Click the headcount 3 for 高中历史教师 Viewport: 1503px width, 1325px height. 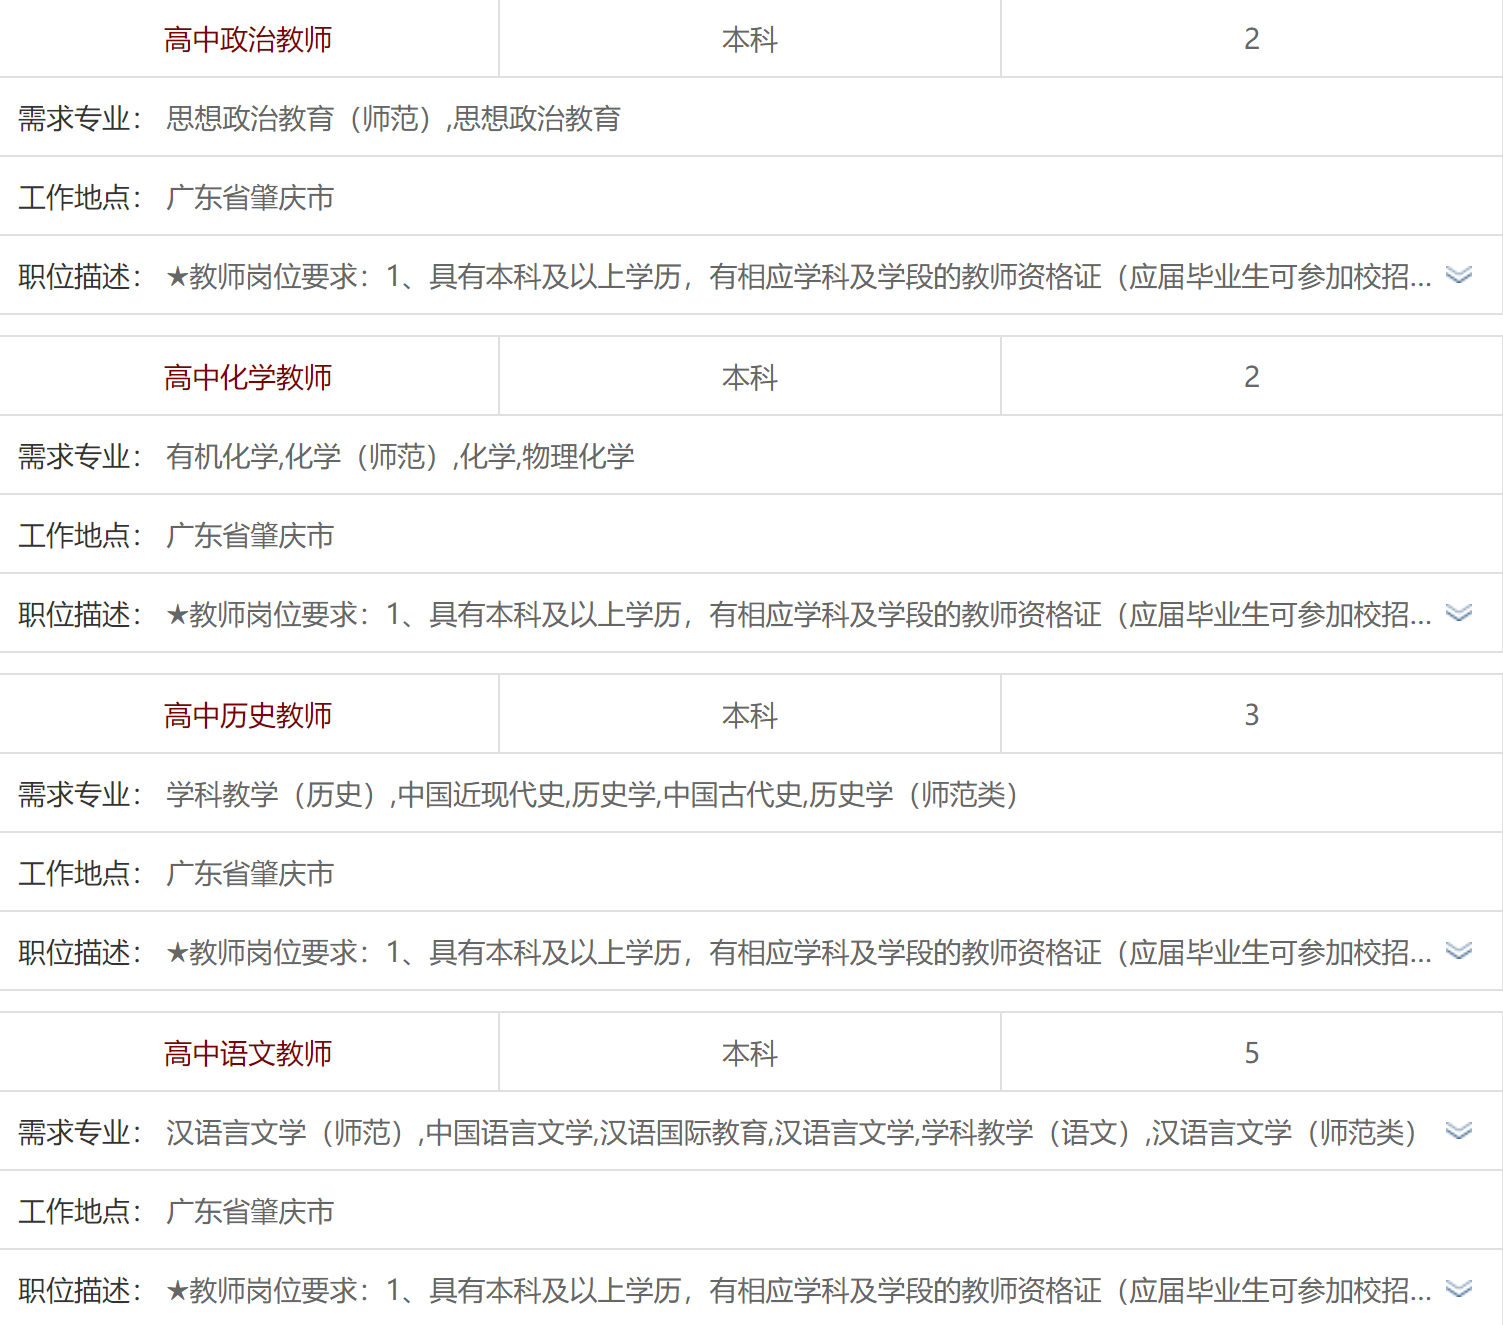click(x=1251, y=715)
